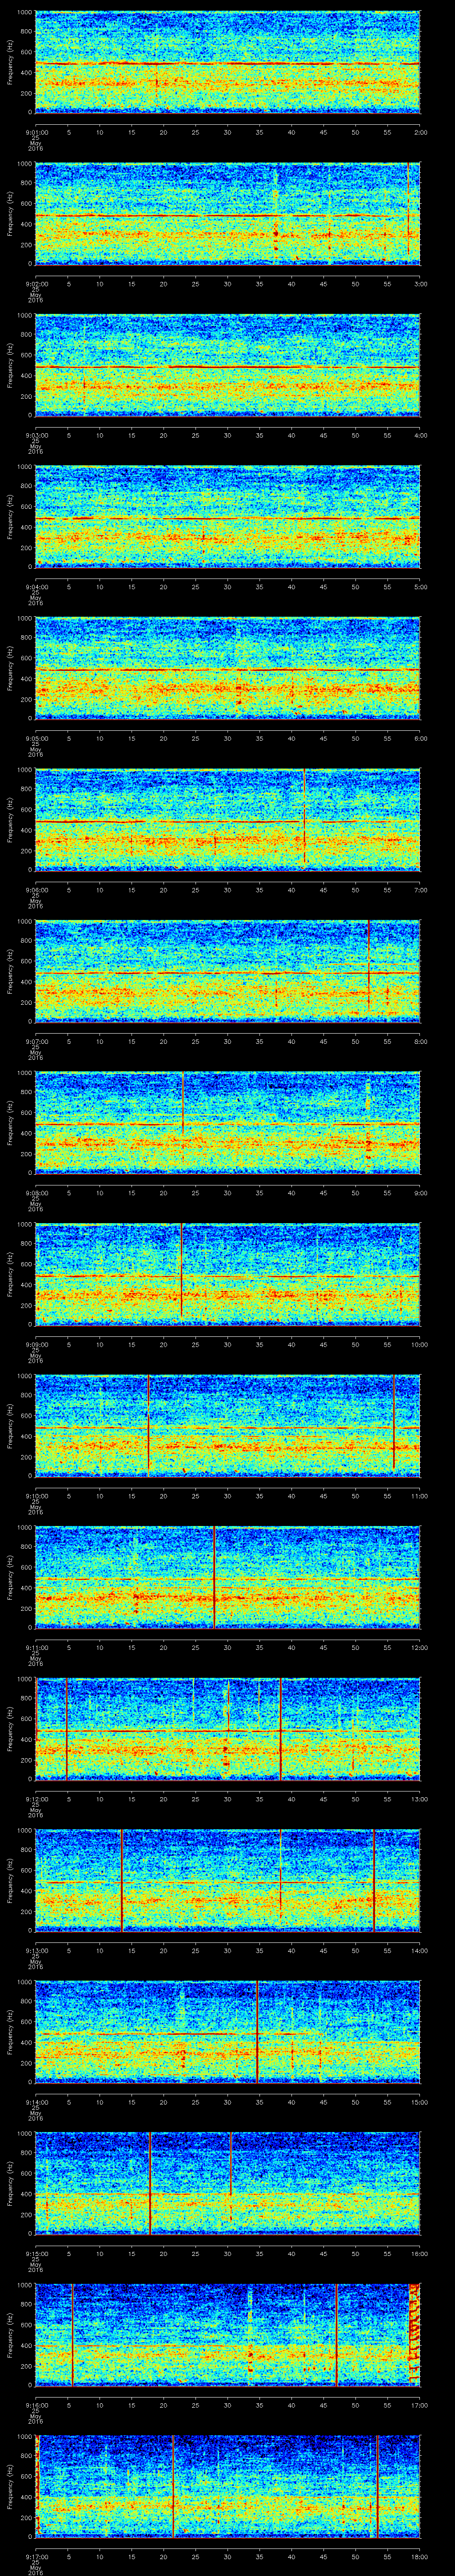Click the '9:04:00' time axis label
This screenshot has height=2576, width=455.
click(36, 587)
